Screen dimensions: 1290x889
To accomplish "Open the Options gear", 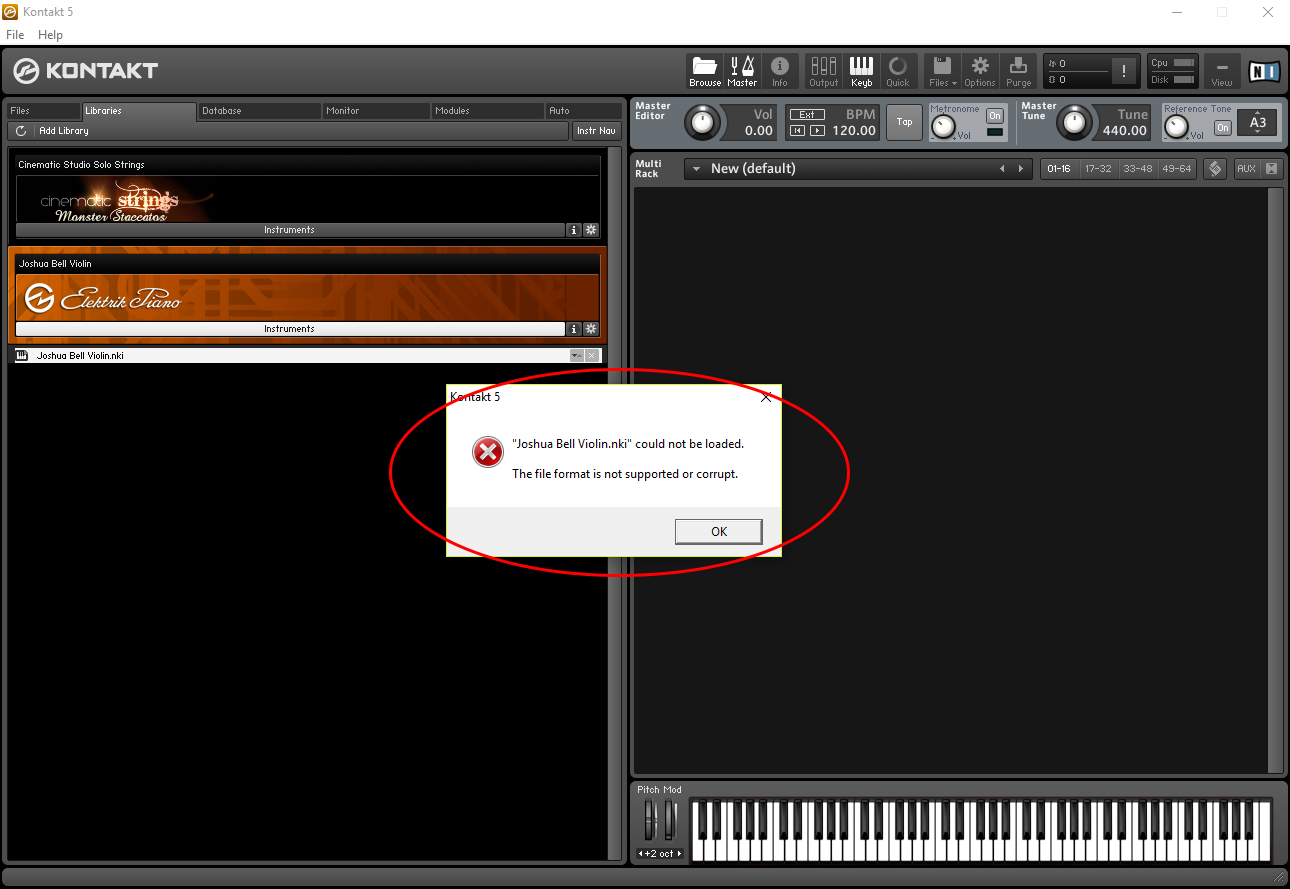I will pyautogui.click(x=980, y=71).
